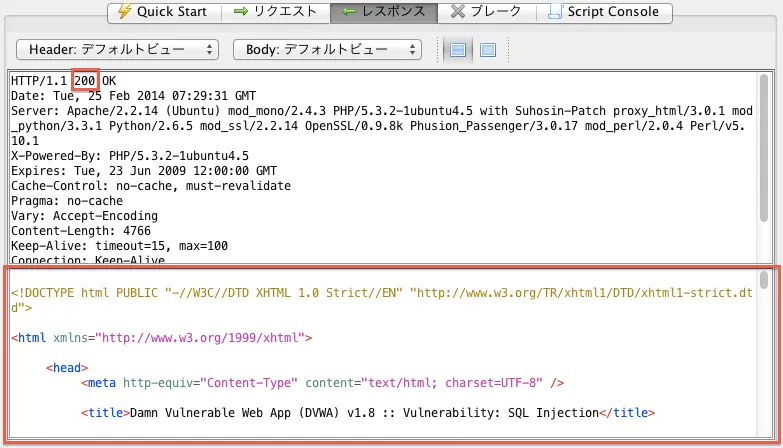Toggle split header and body view
Screen dimensions: 783x448
click(458, 49)
